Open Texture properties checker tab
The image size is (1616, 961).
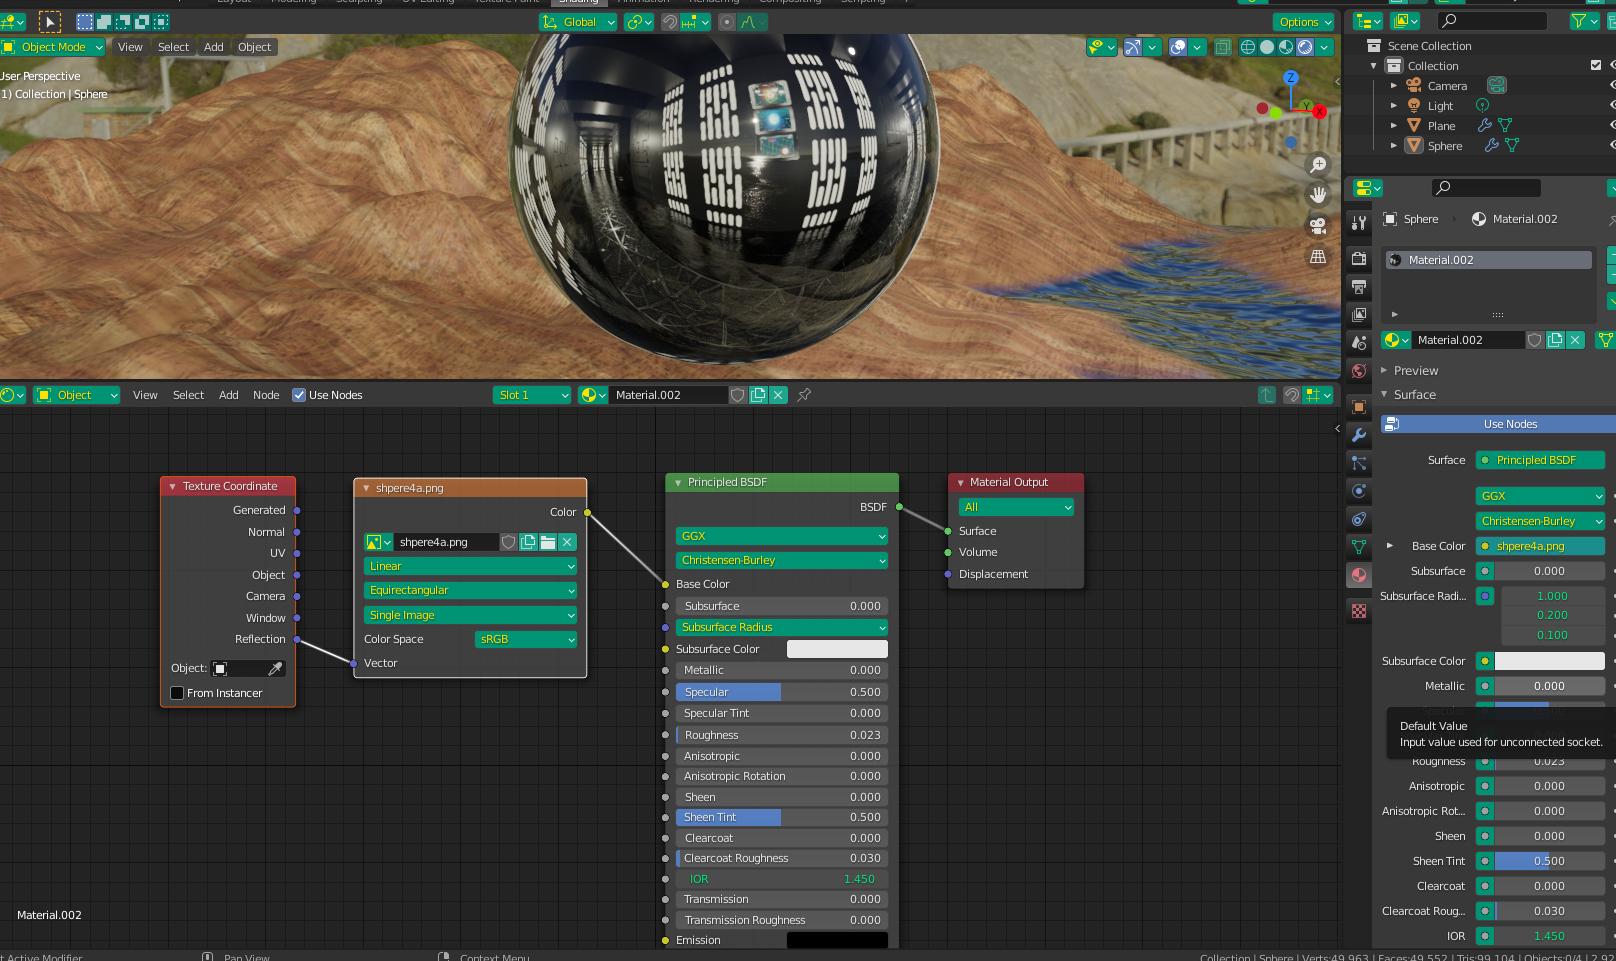pos(1358,611)
